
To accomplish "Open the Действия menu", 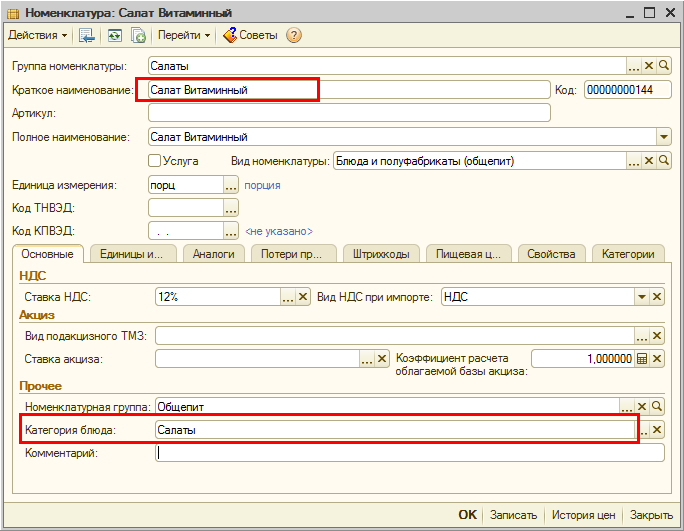I will (37, 35).
